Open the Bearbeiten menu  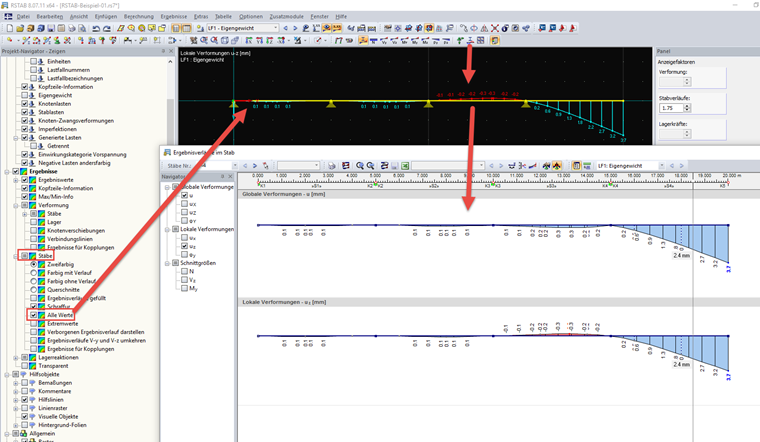tap(49, 16)
